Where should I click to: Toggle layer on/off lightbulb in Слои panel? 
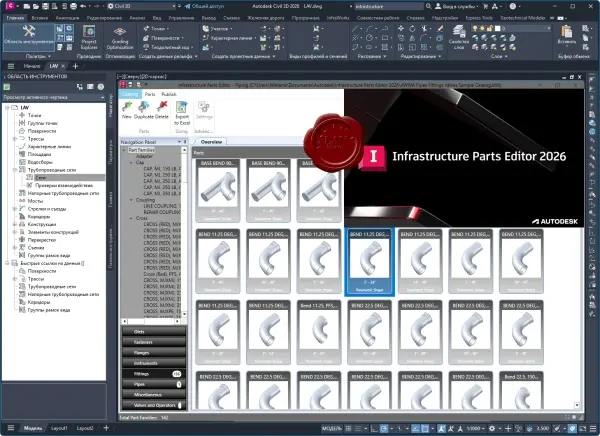point(475,28)
